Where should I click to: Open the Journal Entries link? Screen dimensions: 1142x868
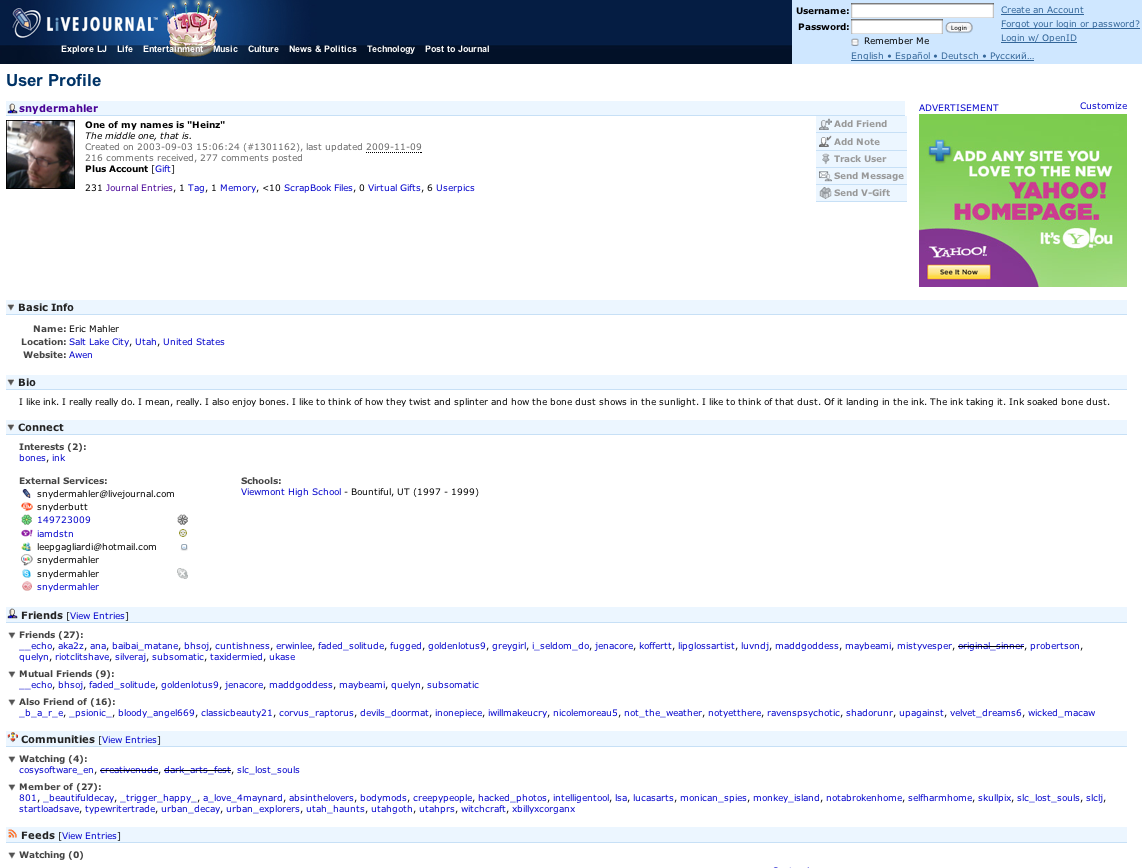pyautogui.click(x=139, y=188)
